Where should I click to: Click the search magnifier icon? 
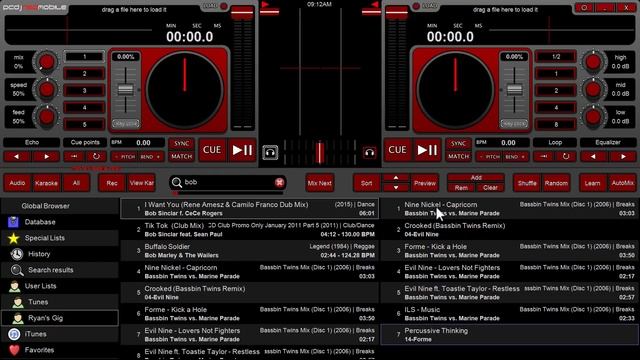point(177,182)
